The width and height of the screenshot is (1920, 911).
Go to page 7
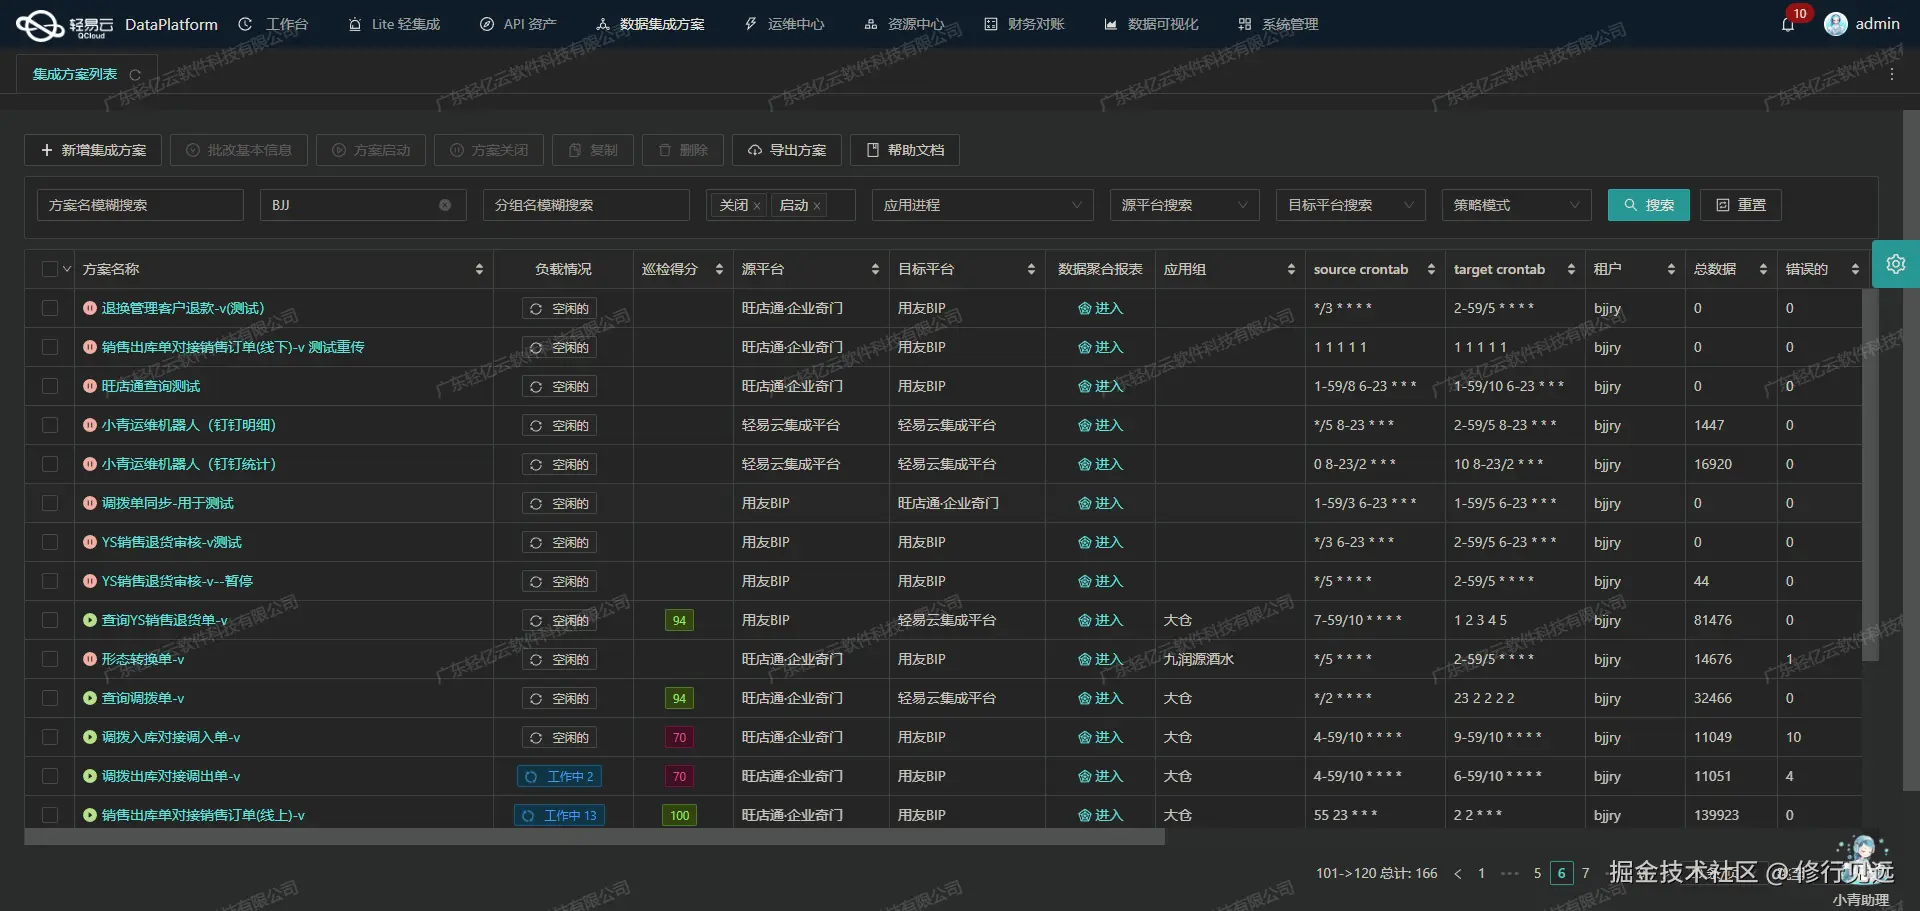(x=1585, y=873)
